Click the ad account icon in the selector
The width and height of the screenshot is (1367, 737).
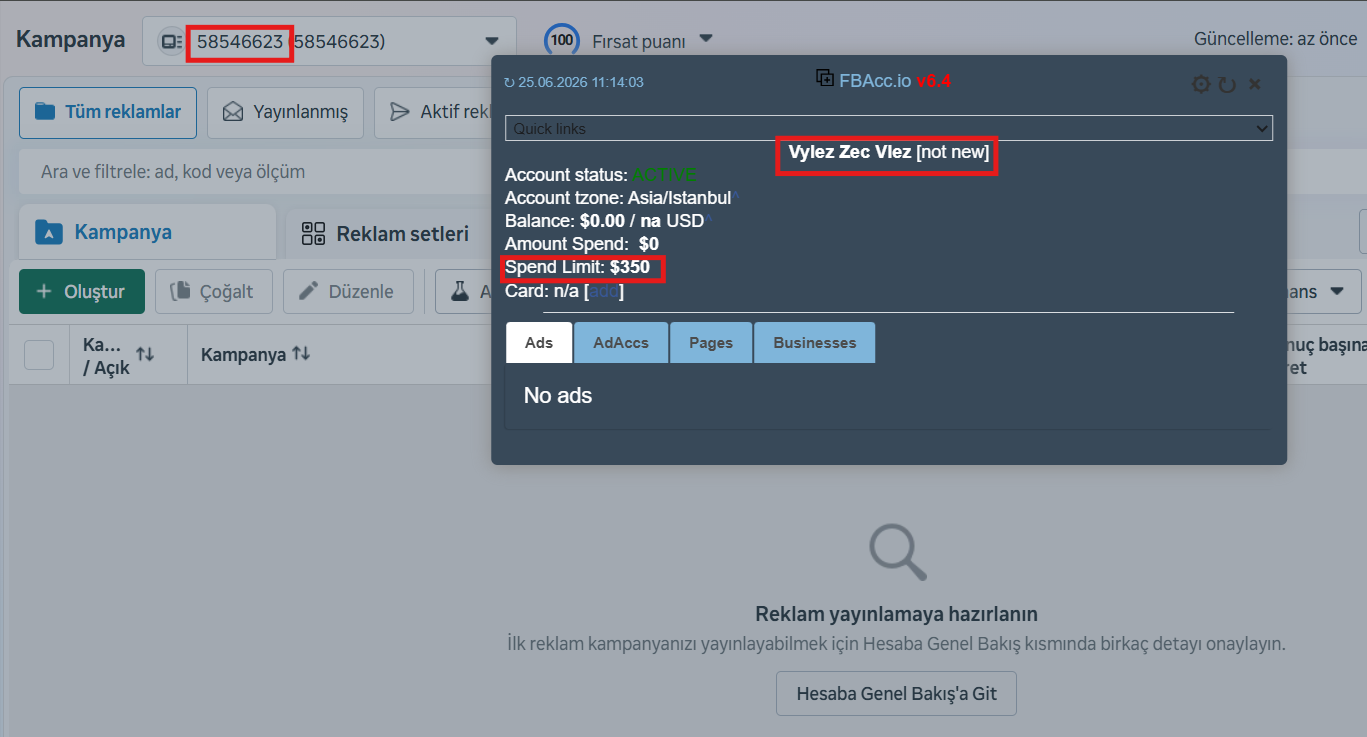point(172,41)
